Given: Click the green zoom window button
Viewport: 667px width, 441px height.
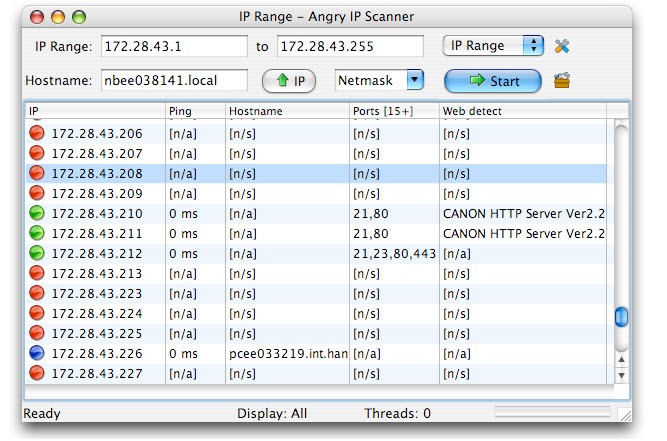Looking at the screenshot, I should point(79,17).
